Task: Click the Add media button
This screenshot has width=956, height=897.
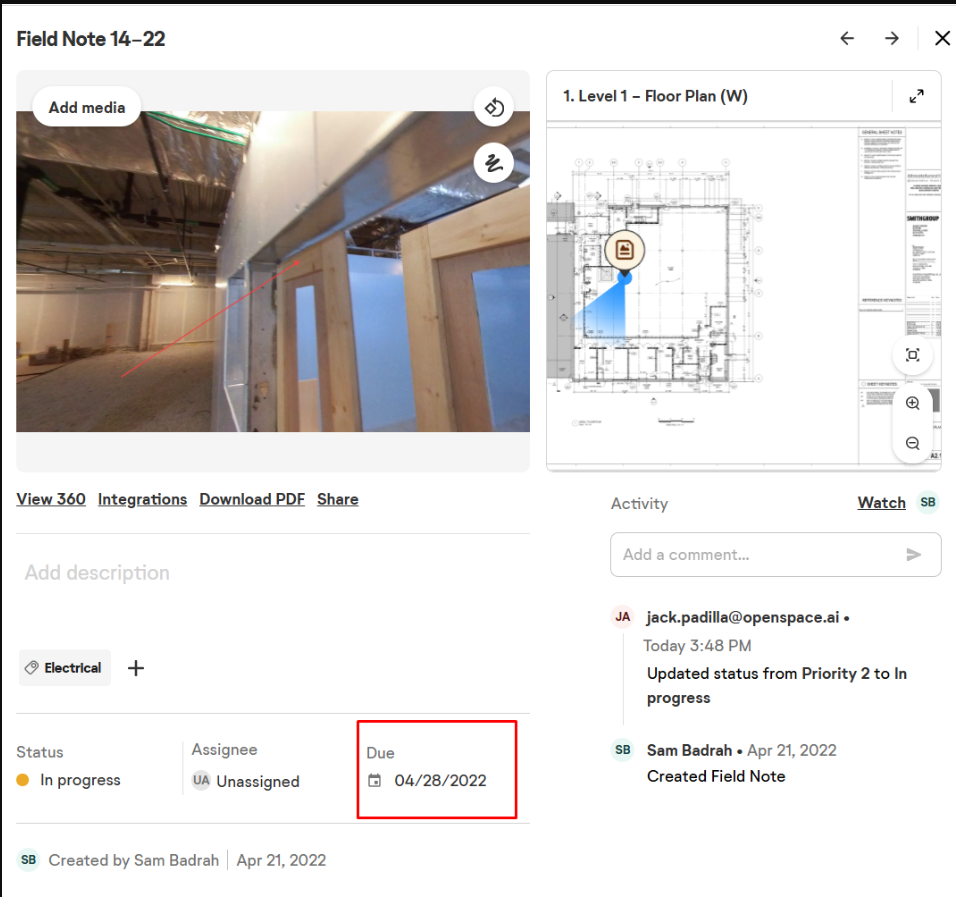Action: (87, 107)
